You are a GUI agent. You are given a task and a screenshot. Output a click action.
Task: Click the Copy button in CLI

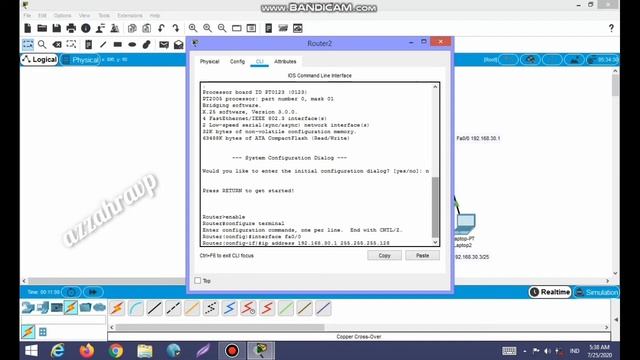(x=384, y=256)
